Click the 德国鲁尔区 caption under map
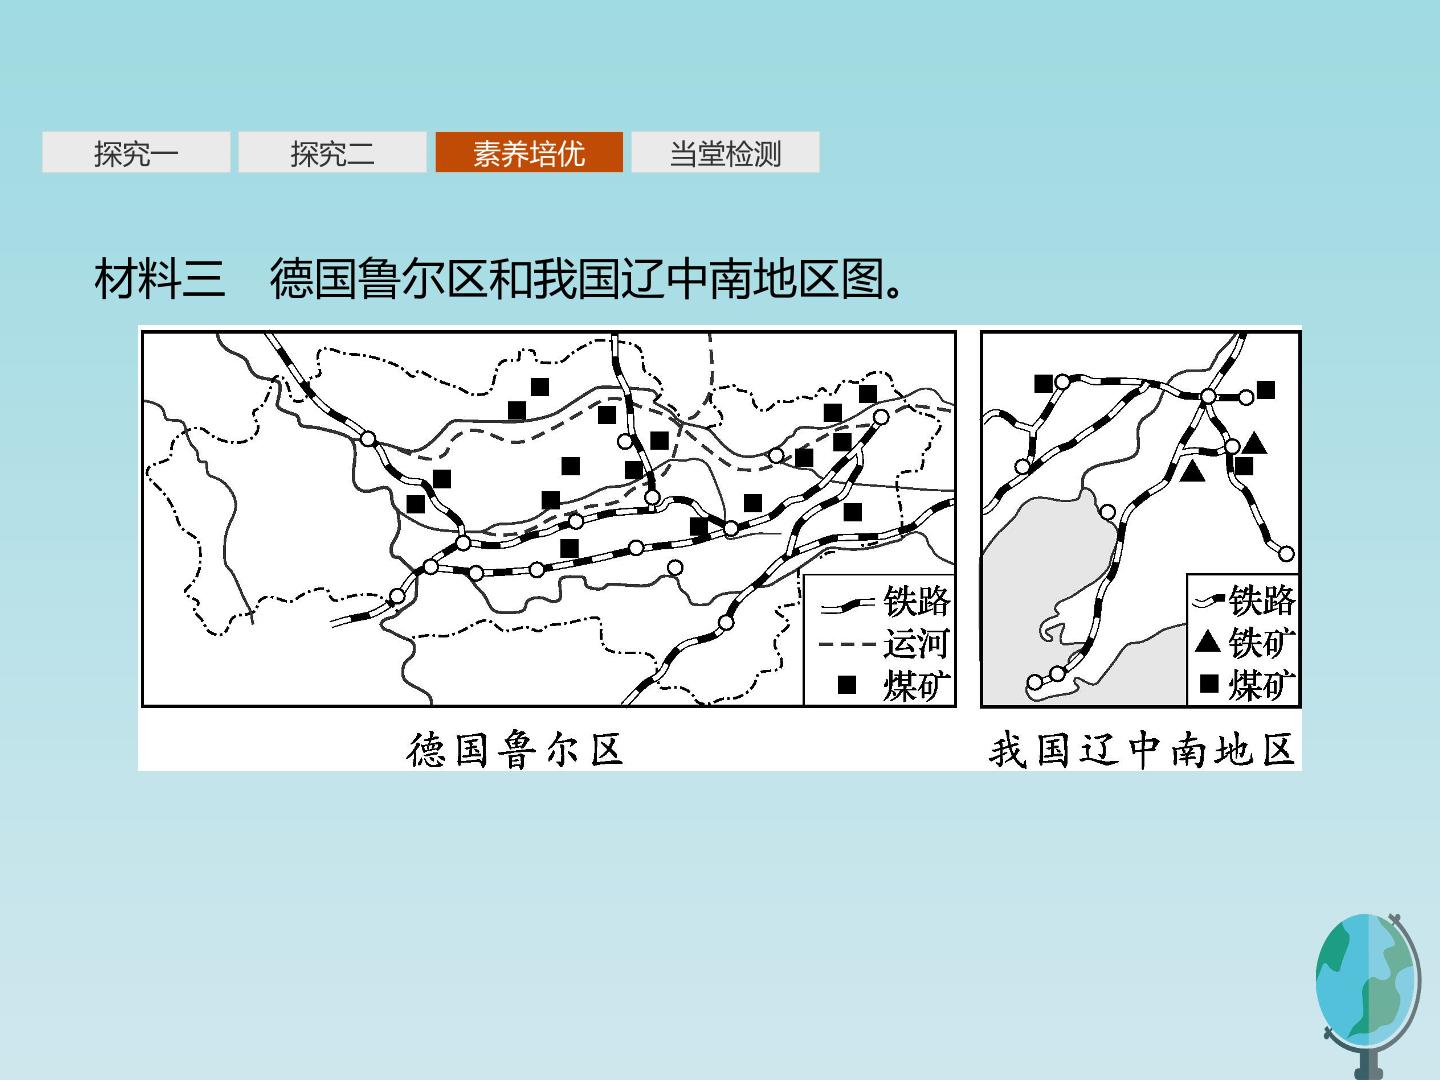Screen dimensions: 1440x1080 [516, 749]
